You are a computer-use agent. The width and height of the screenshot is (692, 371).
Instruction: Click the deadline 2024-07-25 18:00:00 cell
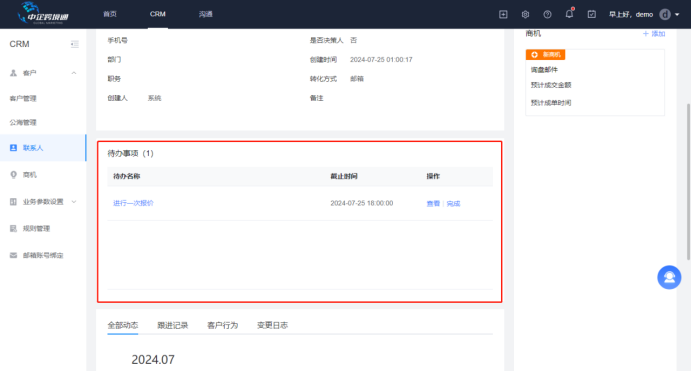click(361, 203)
